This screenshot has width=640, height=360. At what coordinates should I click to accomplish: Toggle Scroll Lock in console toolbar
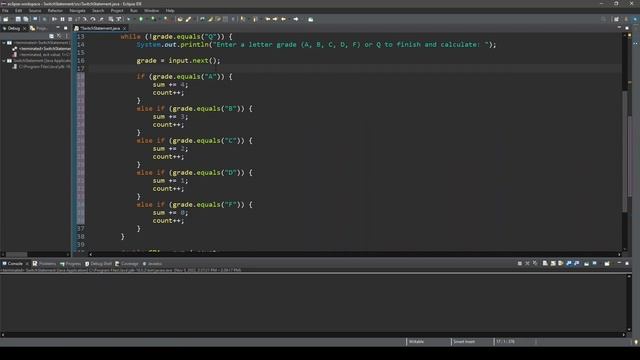[x=553, y=264]
